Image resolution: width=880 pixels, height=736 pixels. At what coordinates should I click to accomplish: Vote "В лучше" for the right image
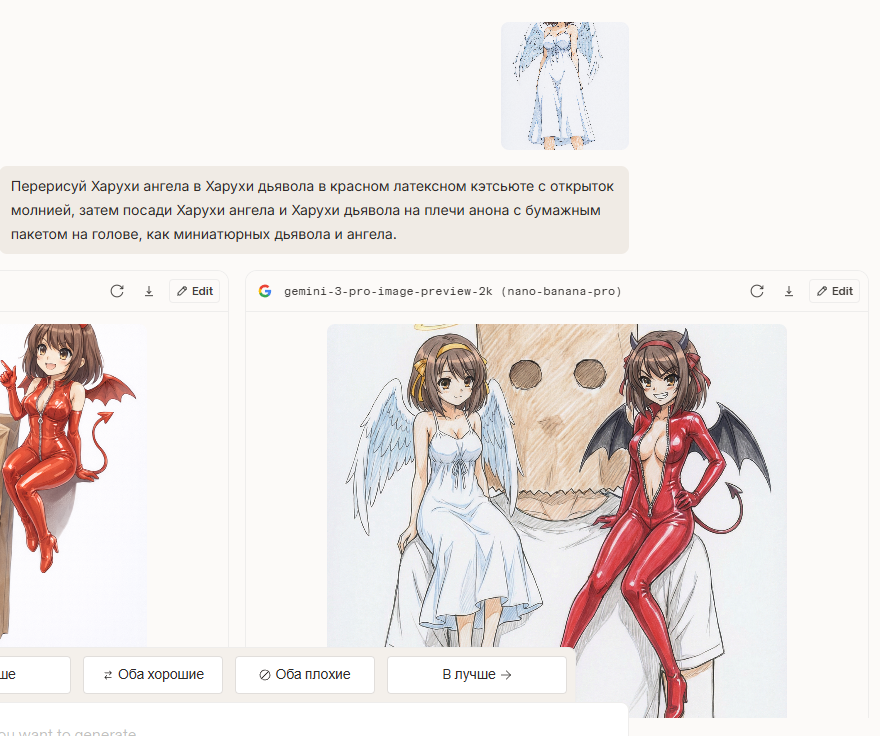(476, 675)
